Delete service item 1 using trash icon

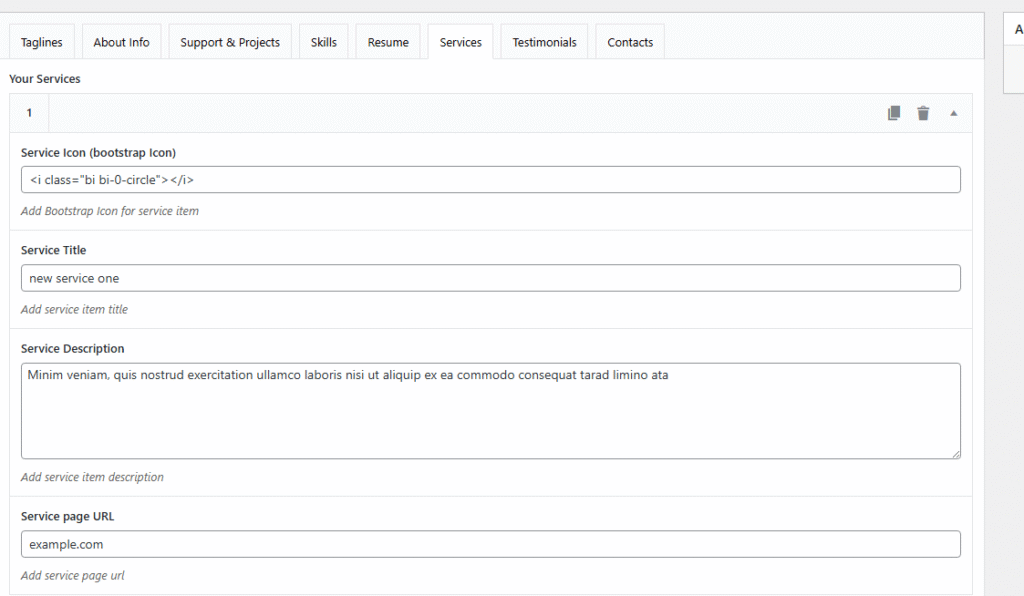(x=923, y=113)
